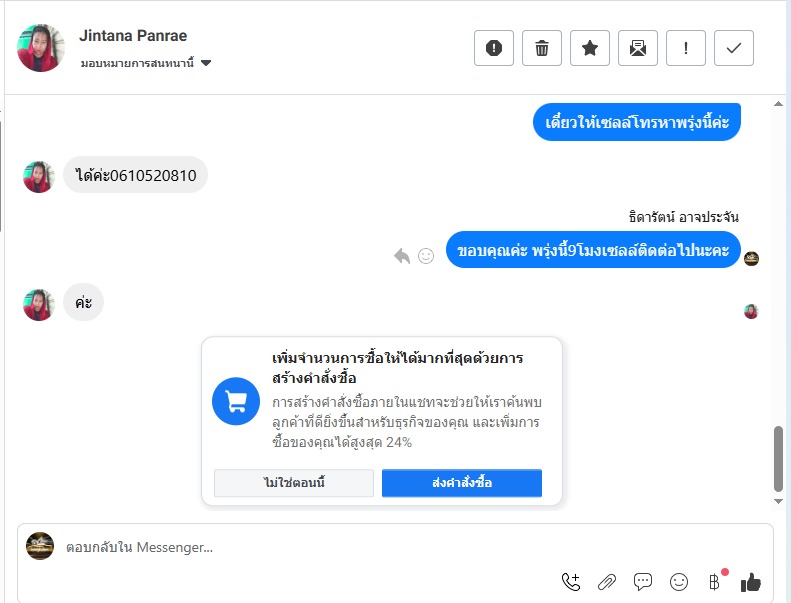Mark conversation unread with the envelope icon
This screenshot has width=791, height=603.
(x=638, y=48)
